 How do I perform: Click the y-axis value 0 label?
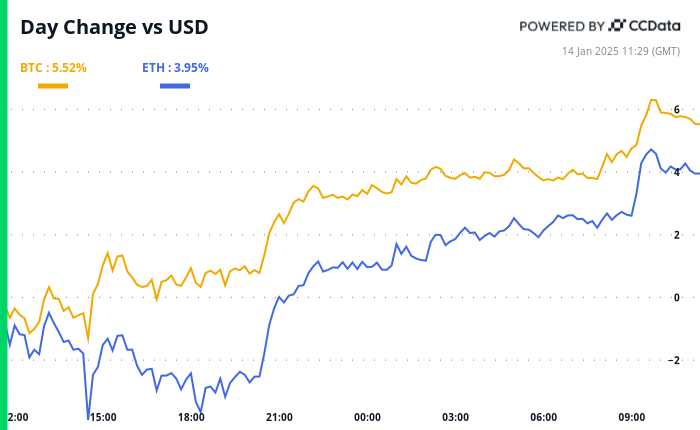click(x=677, y=297)
